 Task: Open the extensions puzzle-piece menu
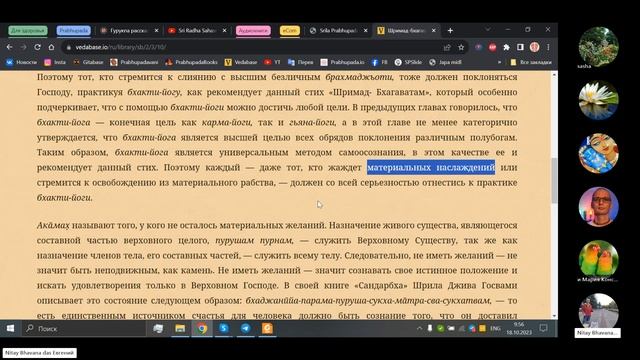[x=507, y=47]
